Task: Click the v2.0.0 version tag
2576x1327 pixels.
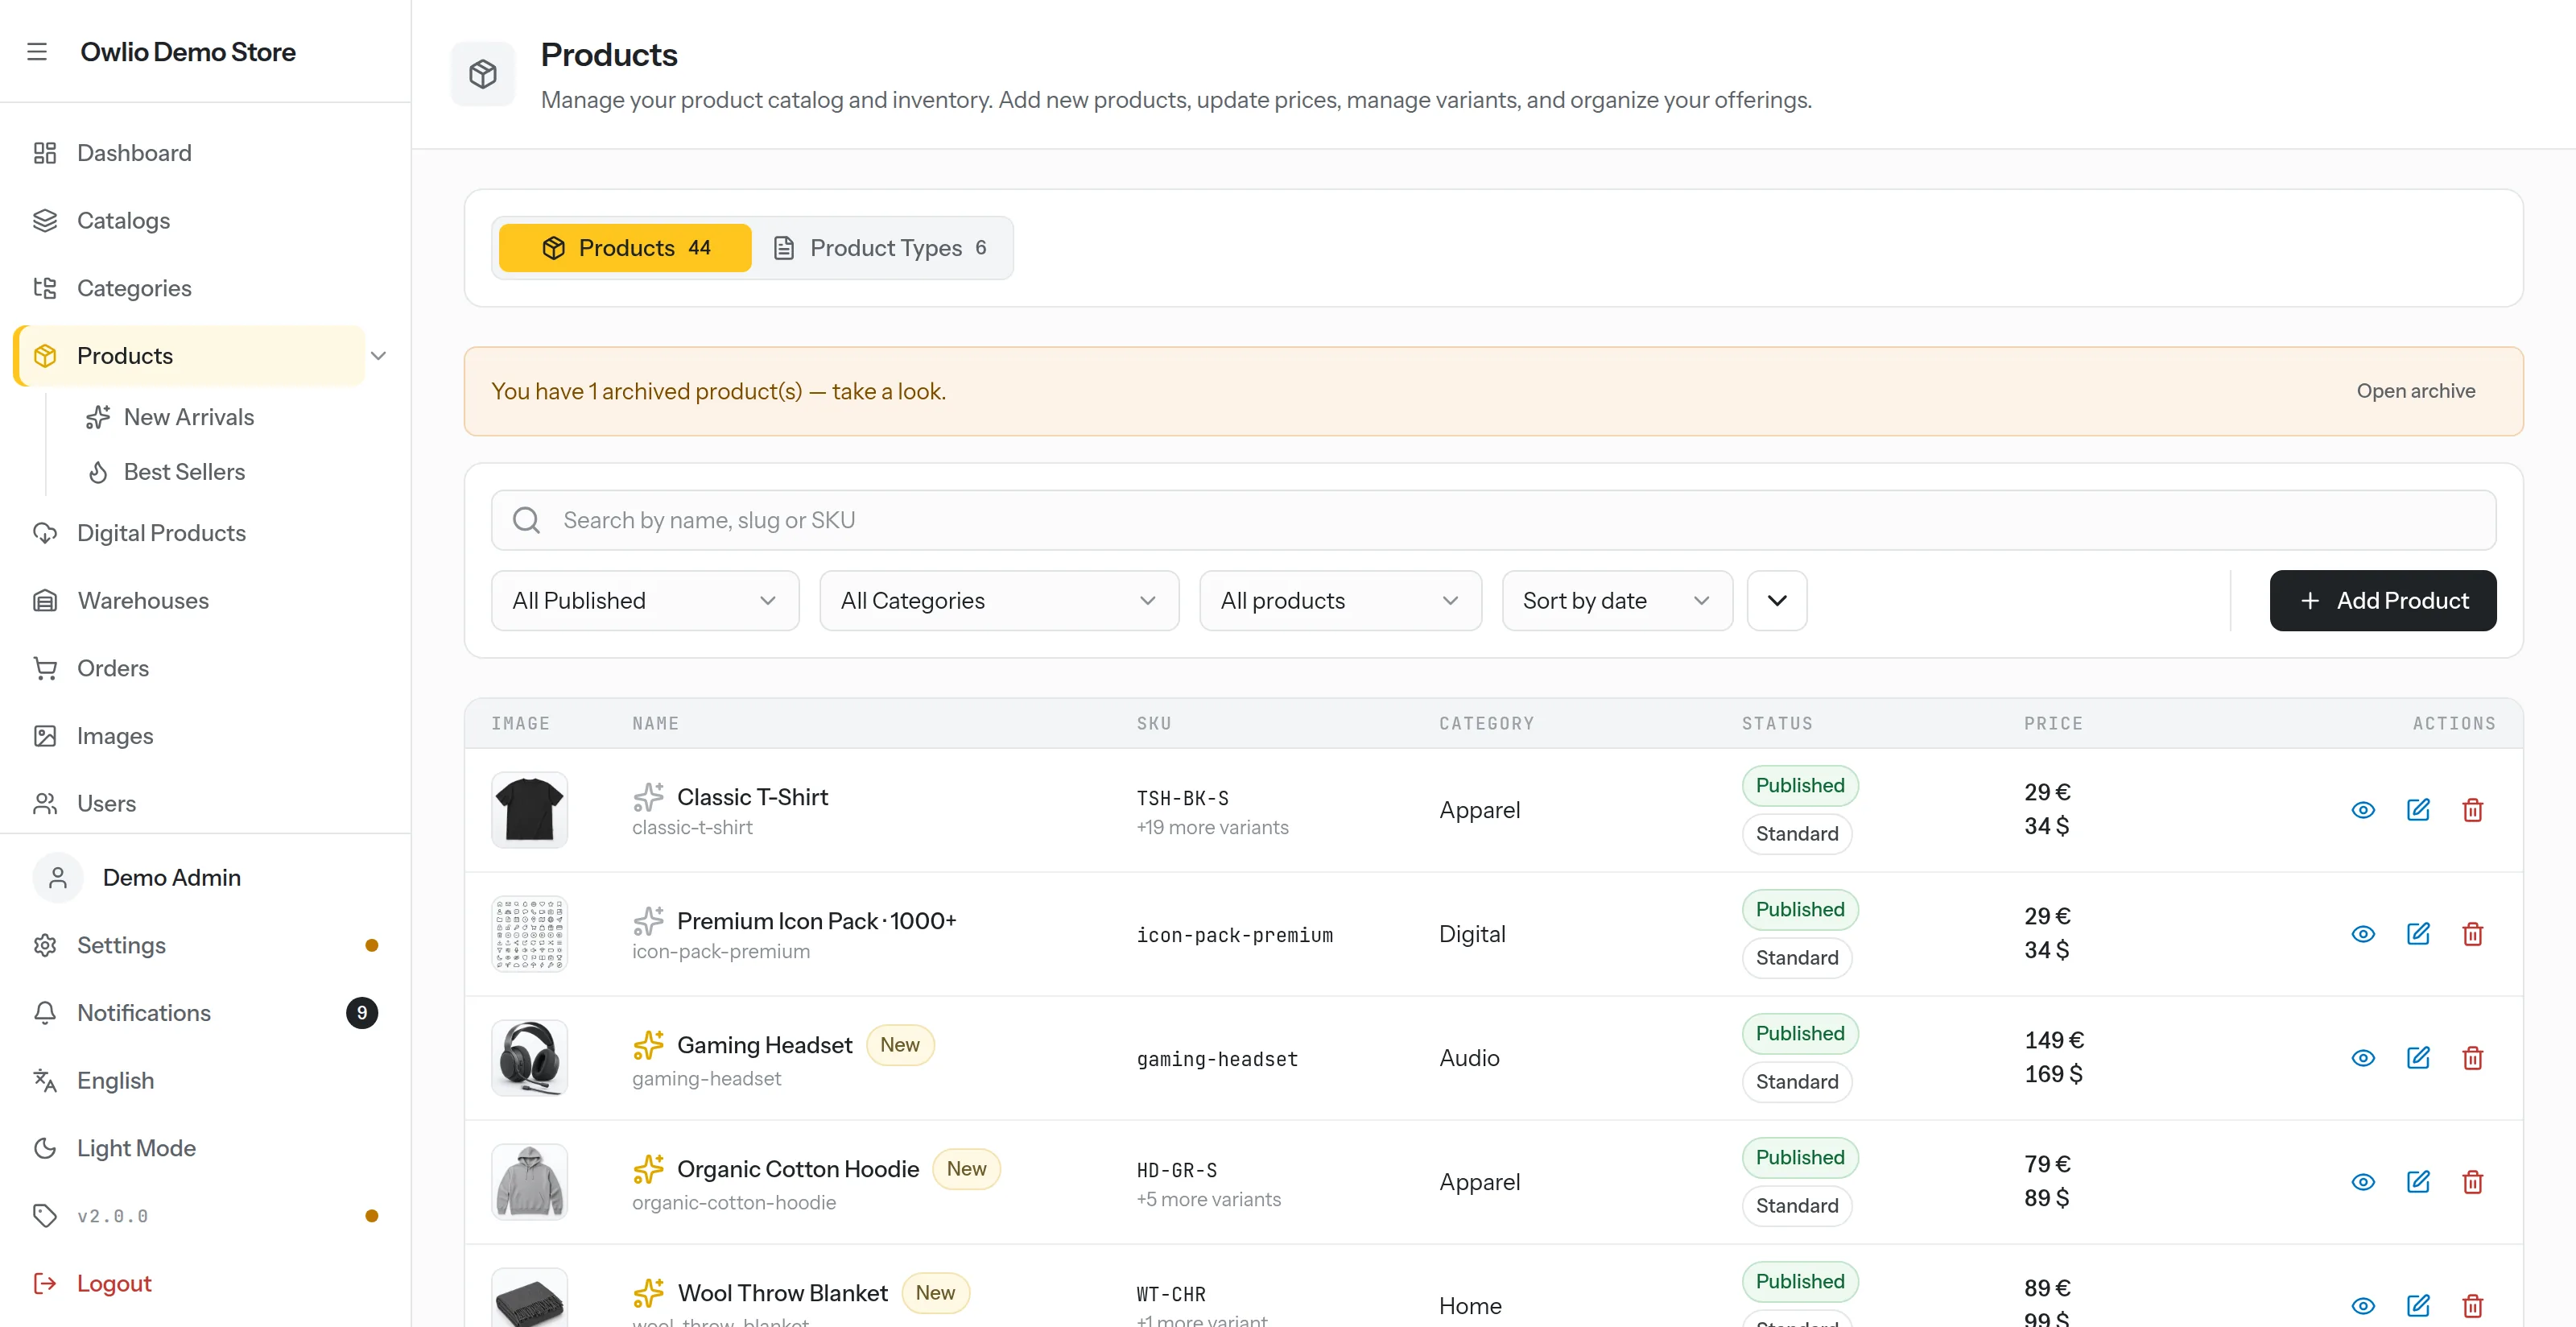Action: pyautogui.click(x=205, y=1216)
